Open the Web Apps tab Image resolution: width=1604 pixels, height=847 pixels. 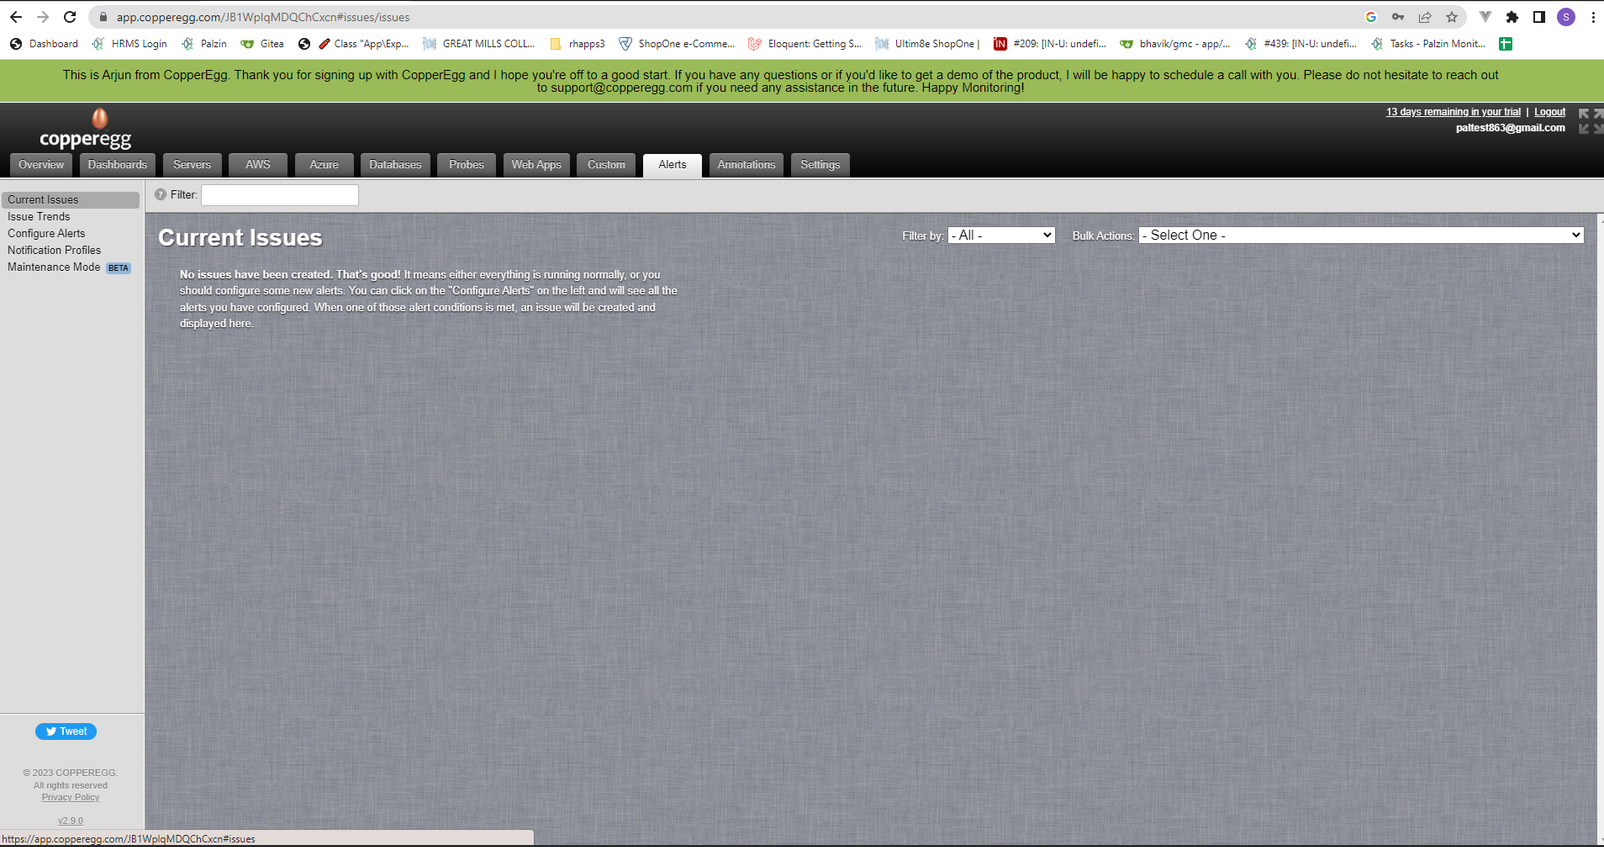coord(536,165)
